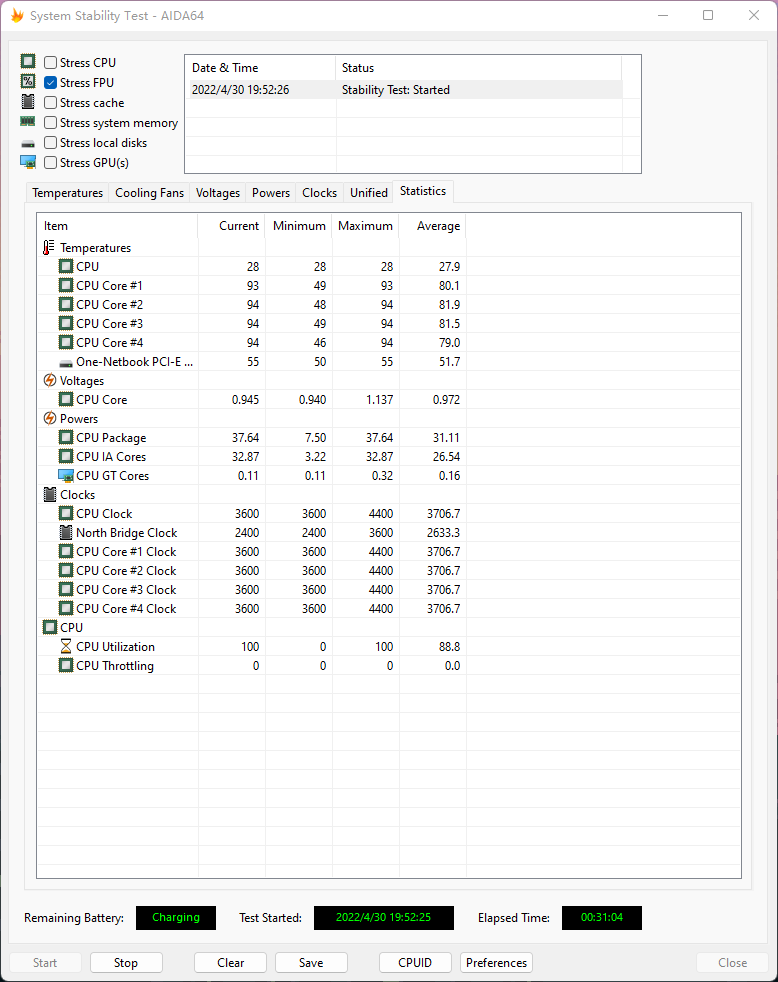Click the Minimum column header
778x982 pixels.
[299, 226]
